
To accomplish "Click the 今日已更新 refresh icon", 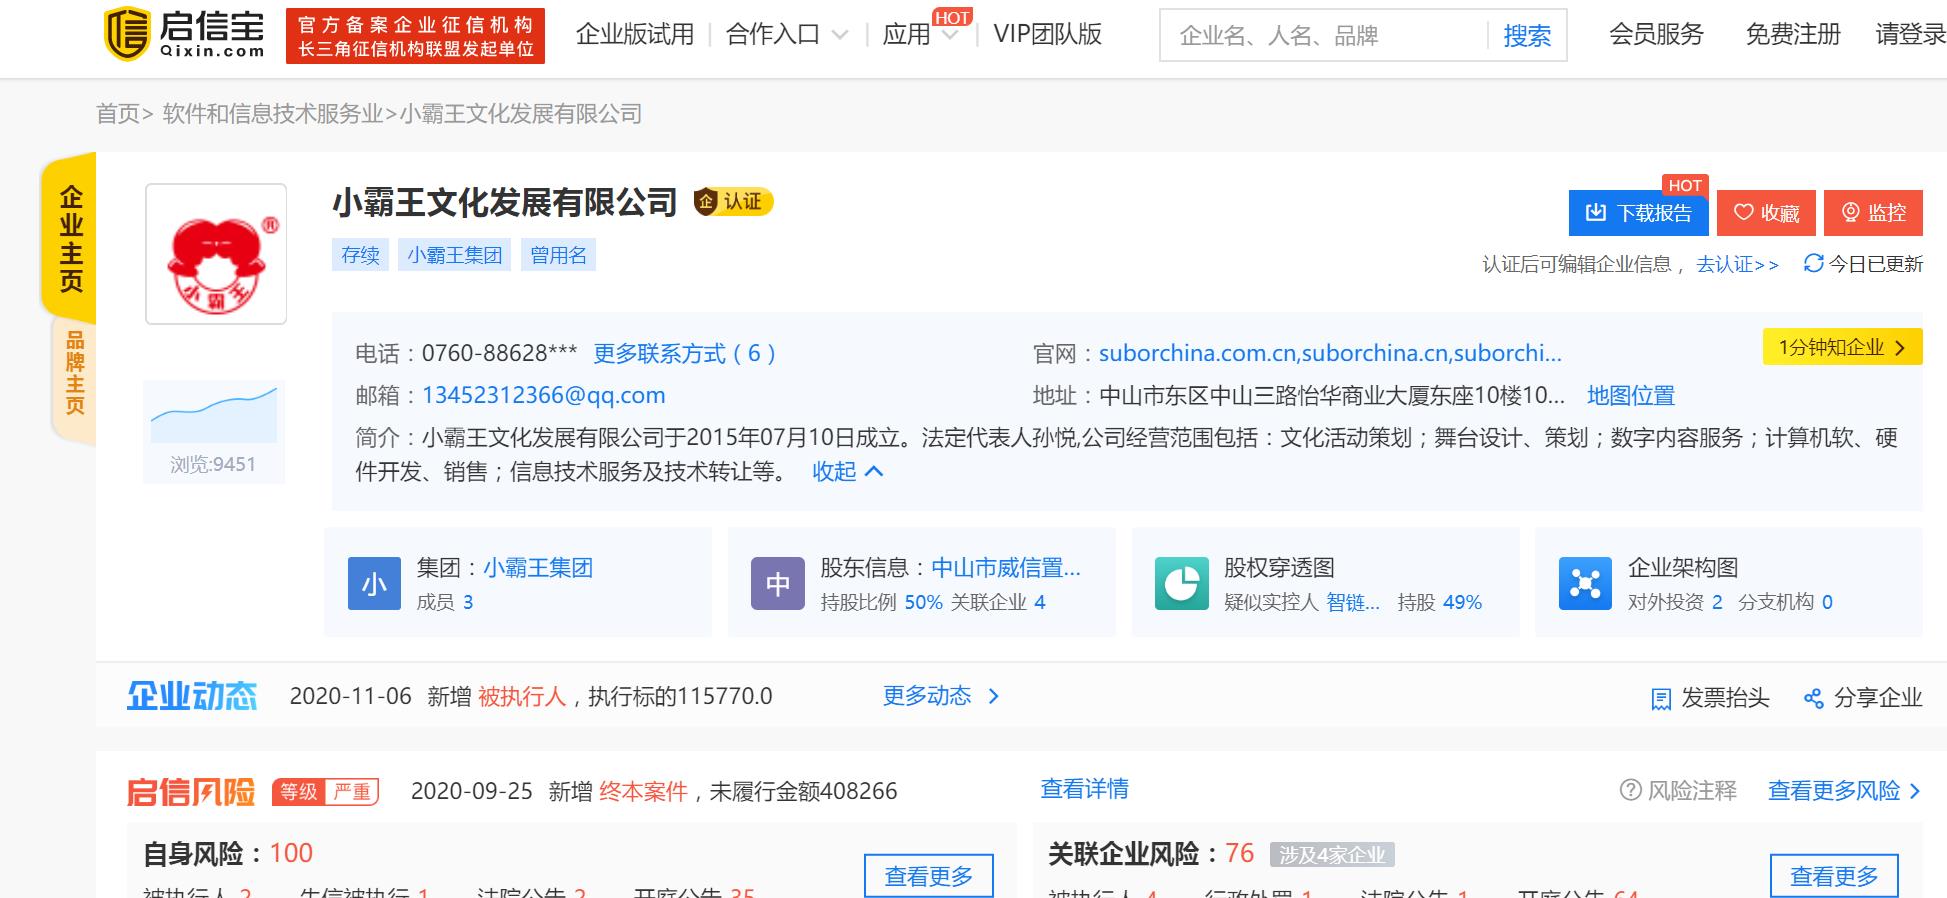I will pos(1813,263).
